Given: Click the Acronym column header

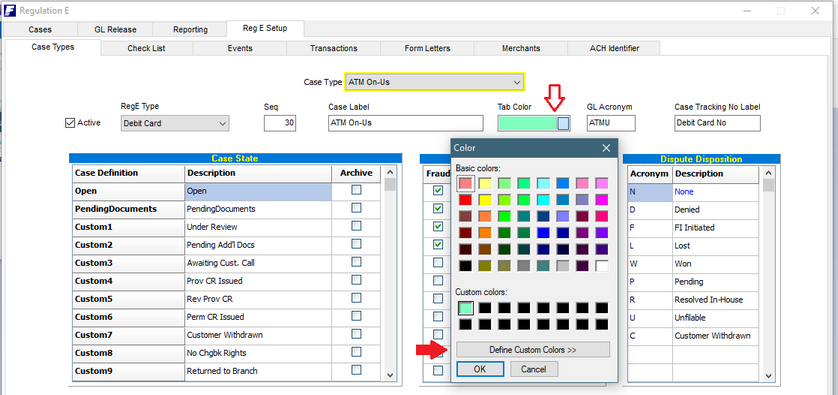Looking at the screenshot, I should tap(649, 174).
